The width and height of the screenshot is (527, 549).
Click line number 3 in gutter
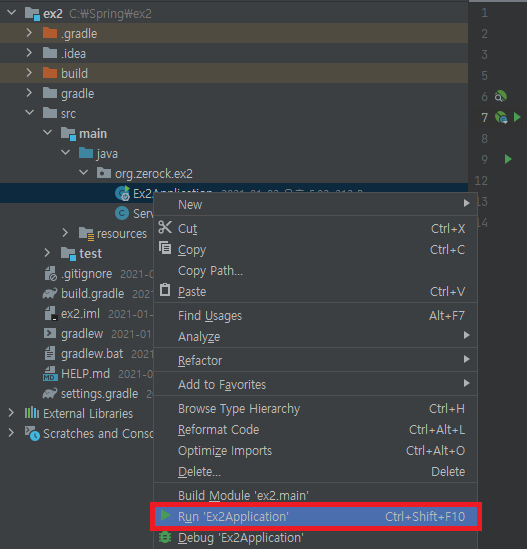click(x=484, y=54)
